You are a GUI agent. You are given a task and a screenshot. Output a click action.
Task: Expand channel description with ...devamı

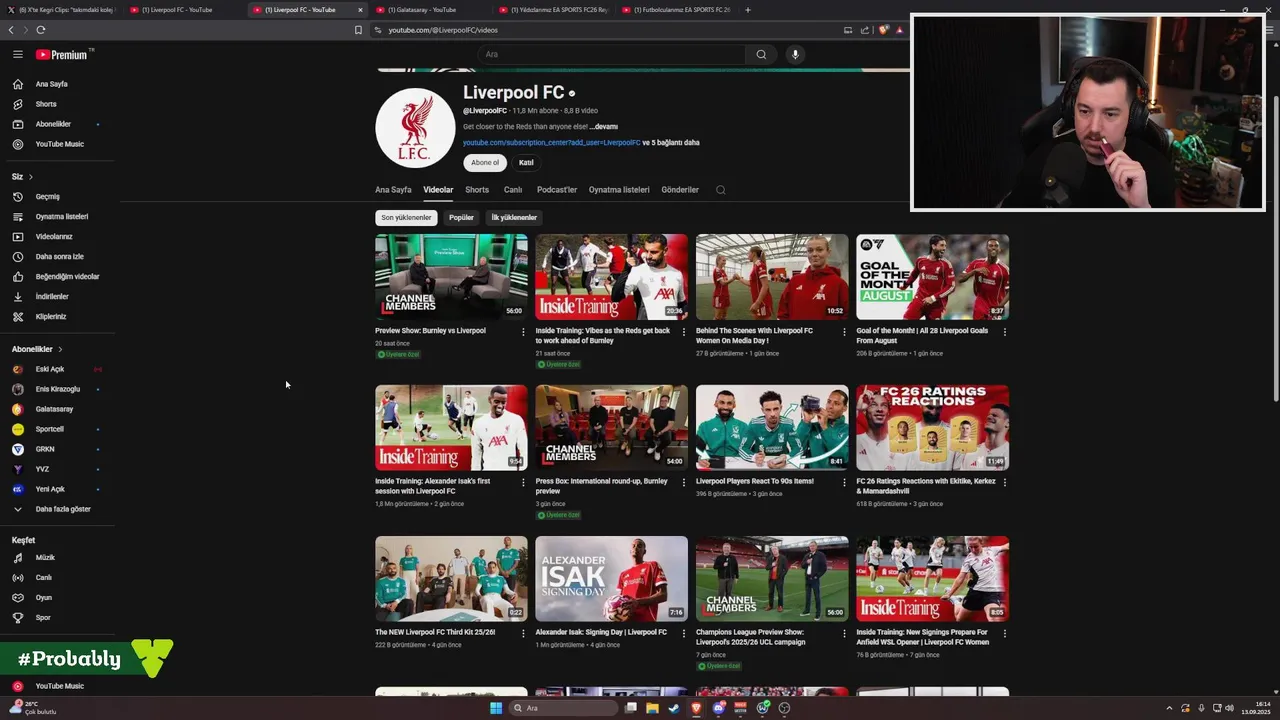point(604,127)
